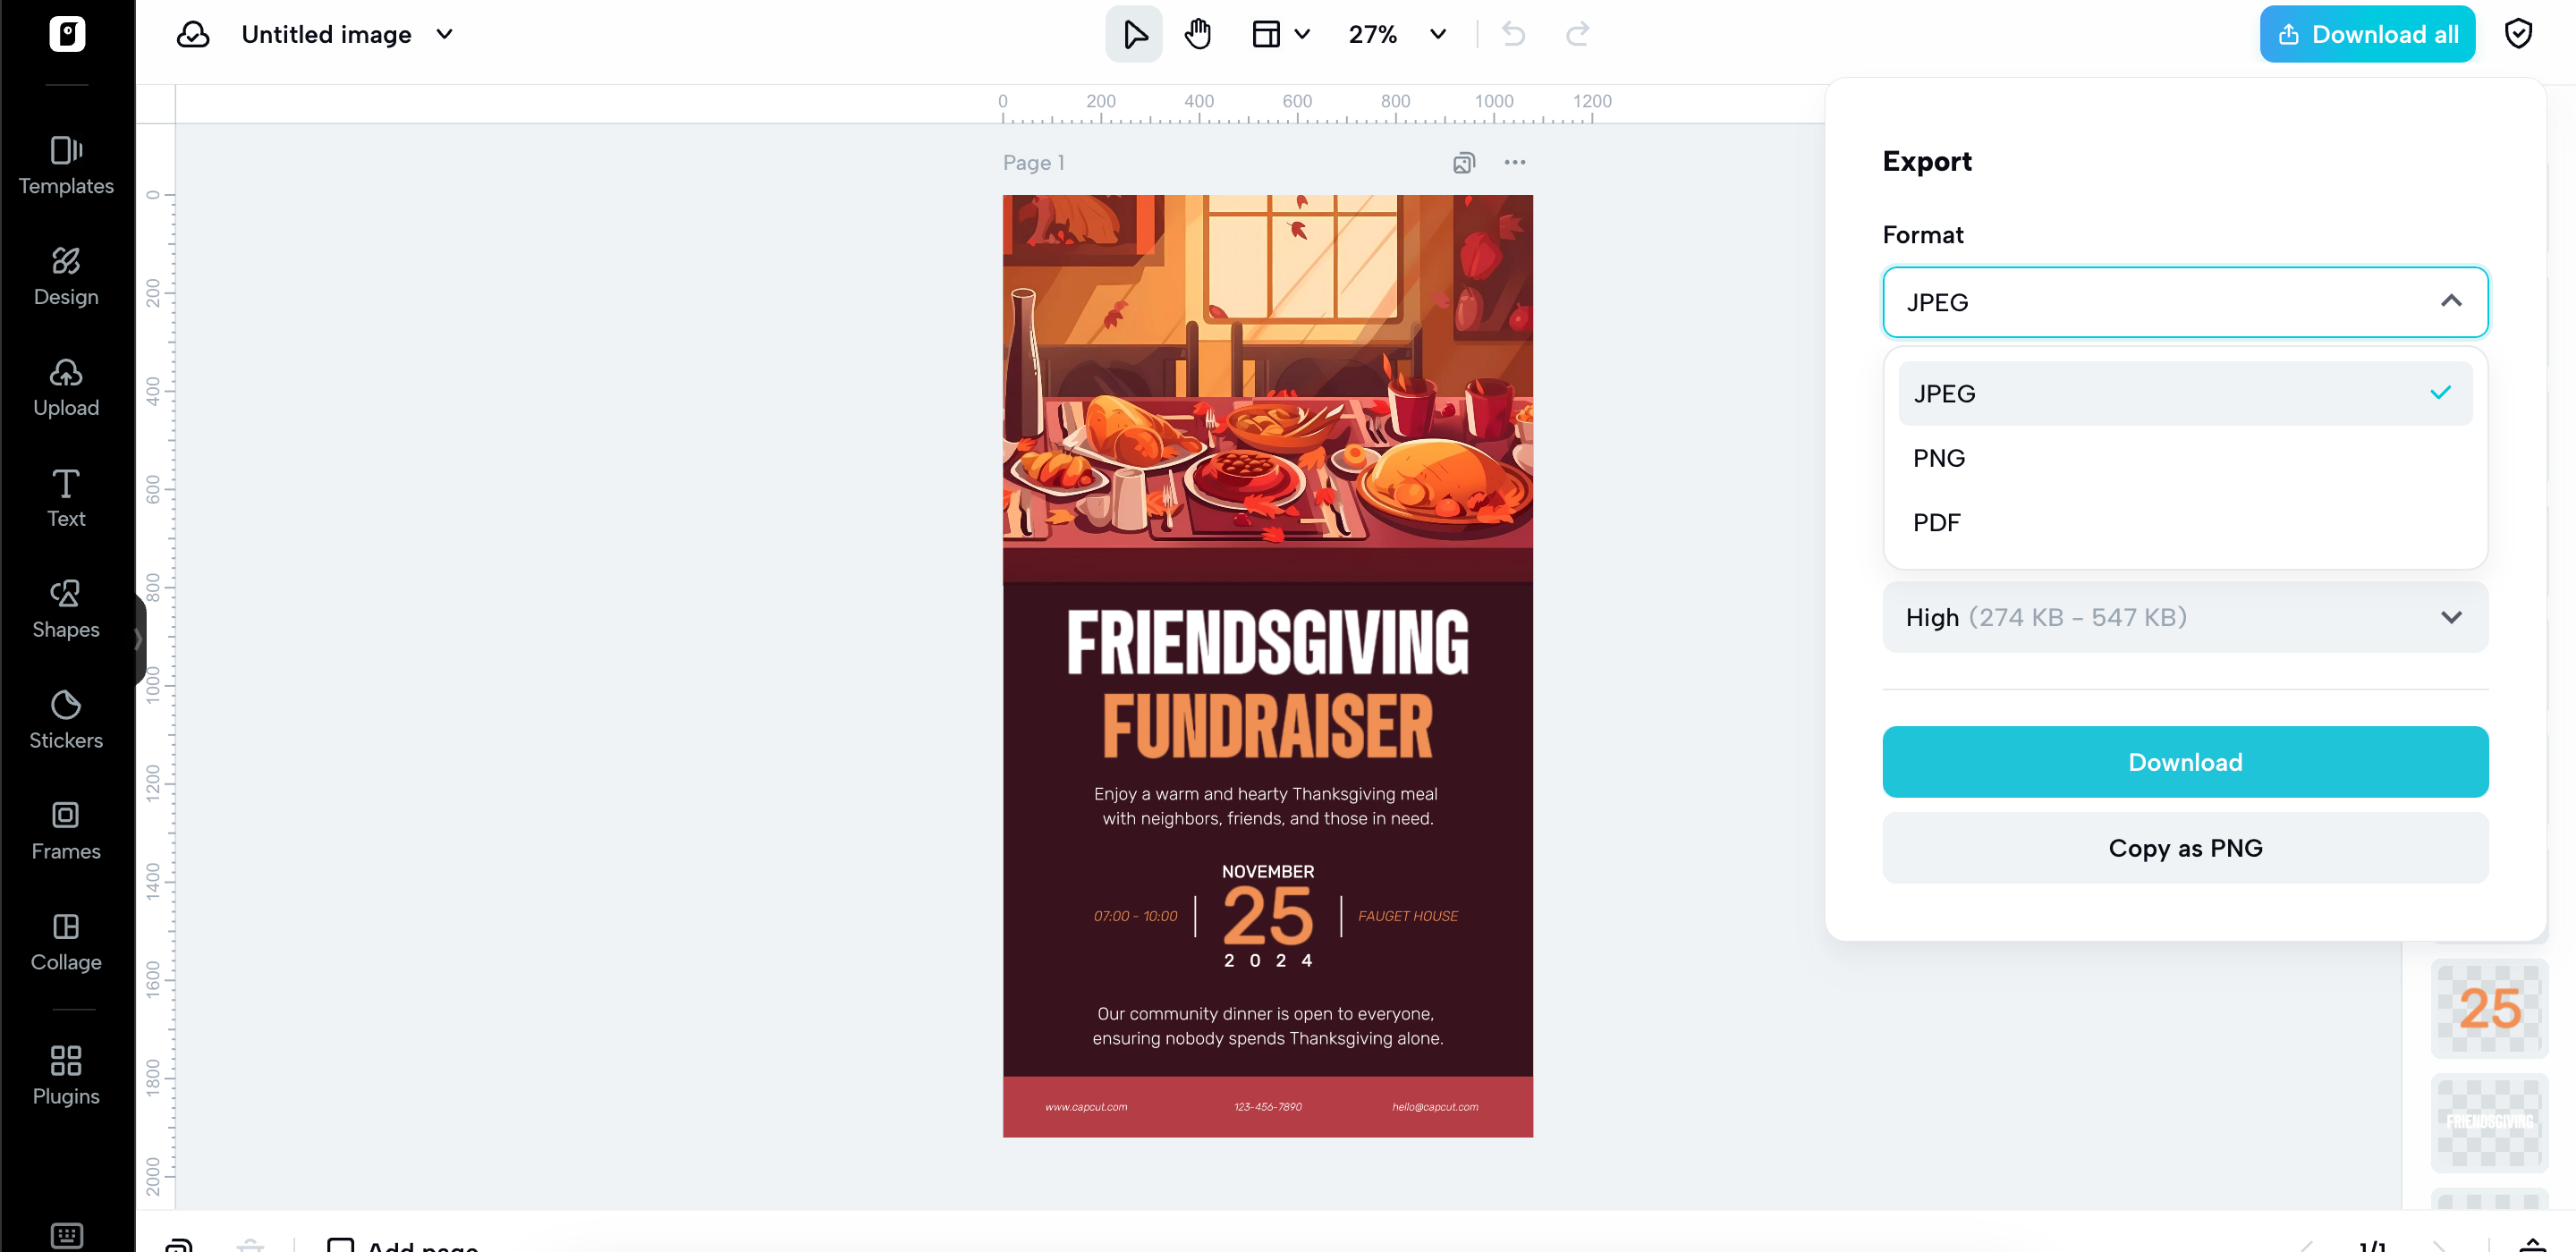Screen dimensions: 2576x1252
Task: Open the Shapes panel
Action: point(66,609)
